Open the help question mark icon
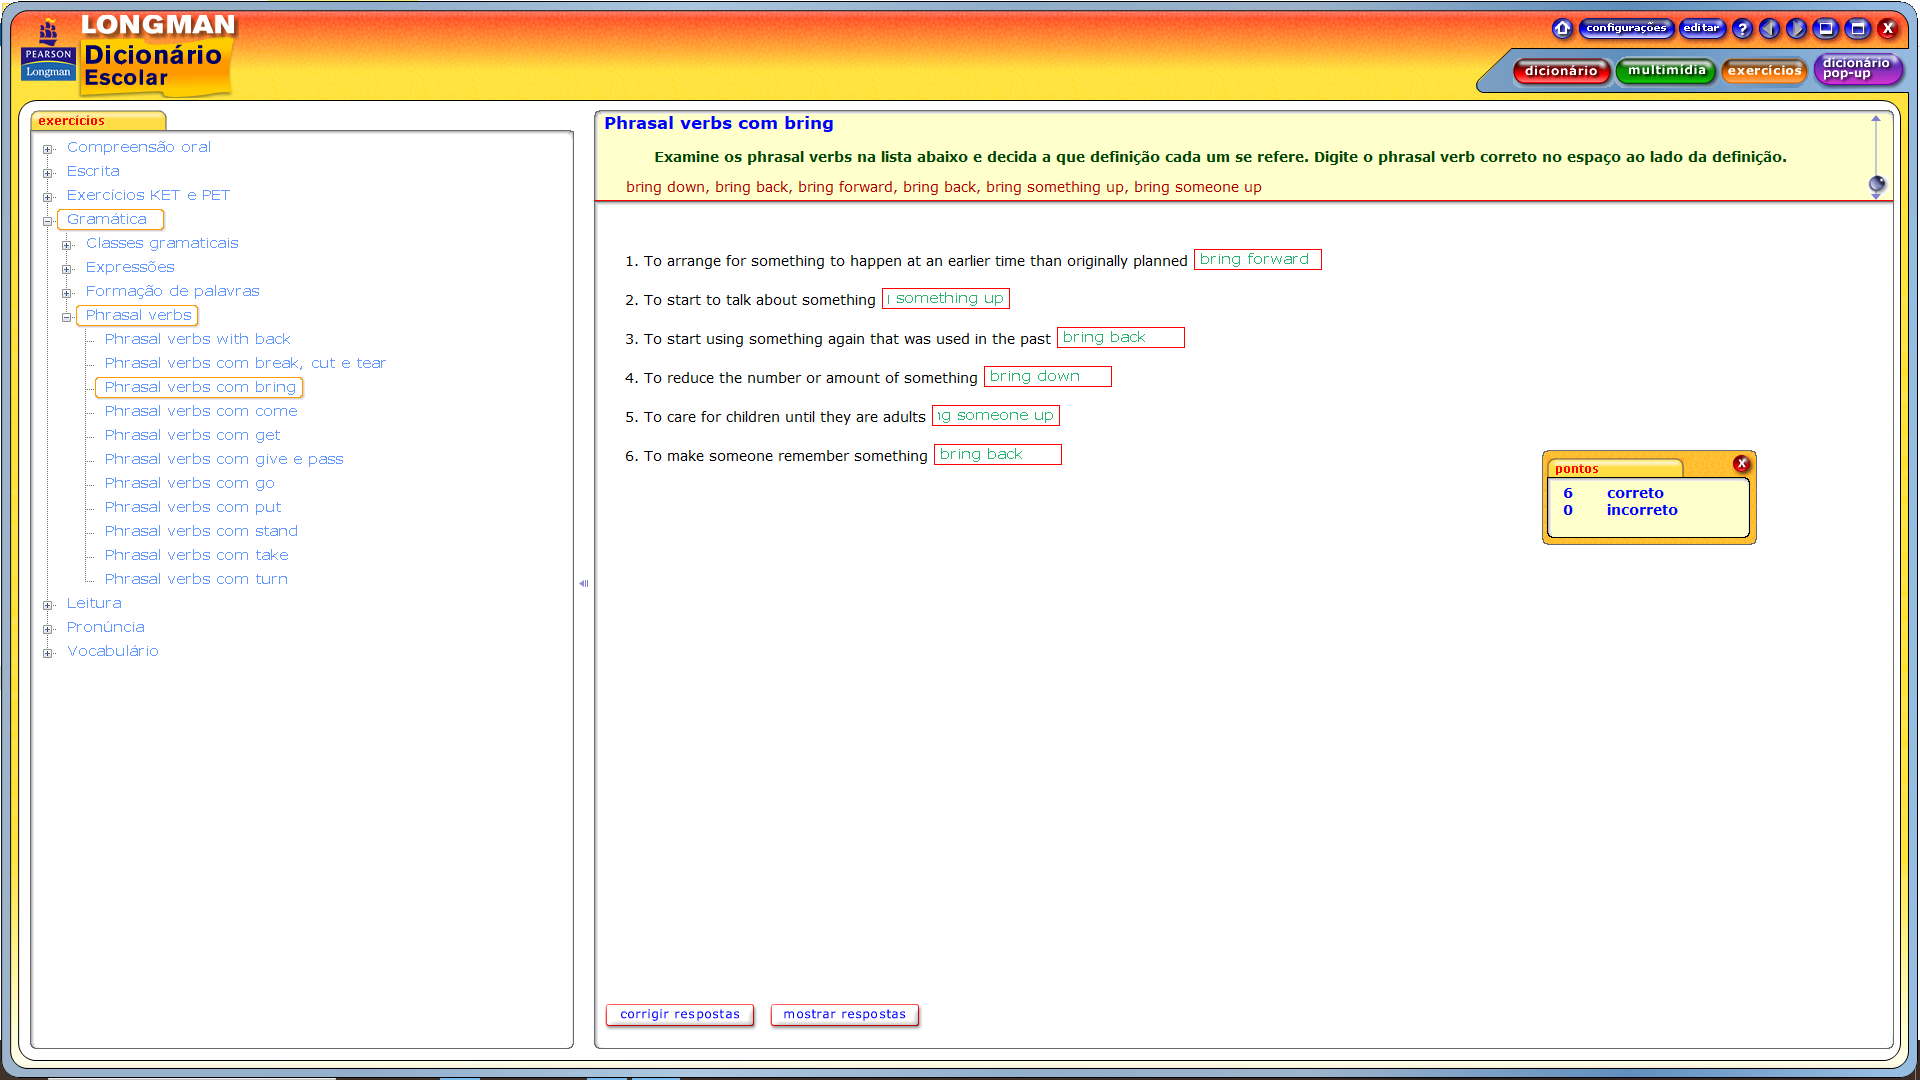The height and width of the screenshot is (1080, 1920). pyautogui.click(x=1742, y=28)
